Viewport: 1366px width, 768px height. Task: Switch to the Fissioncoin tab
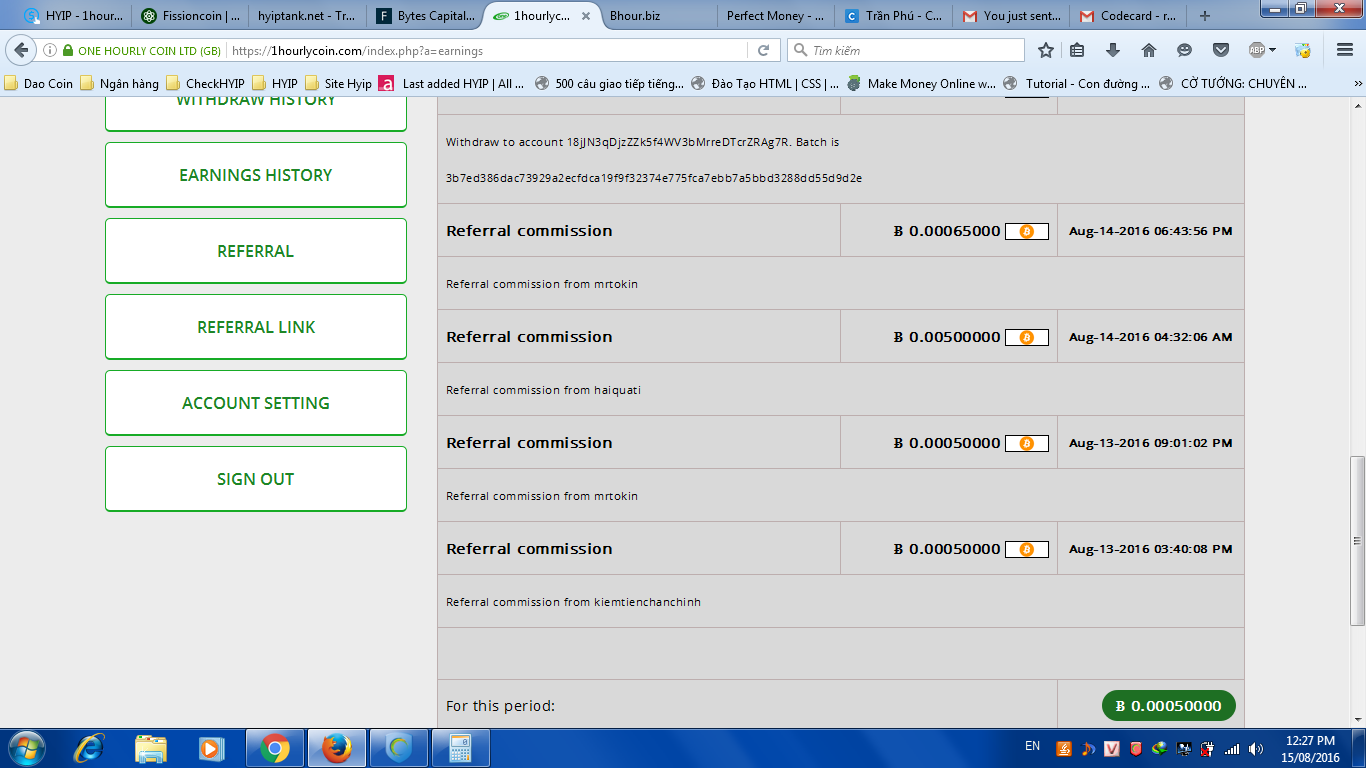[190, 16]
